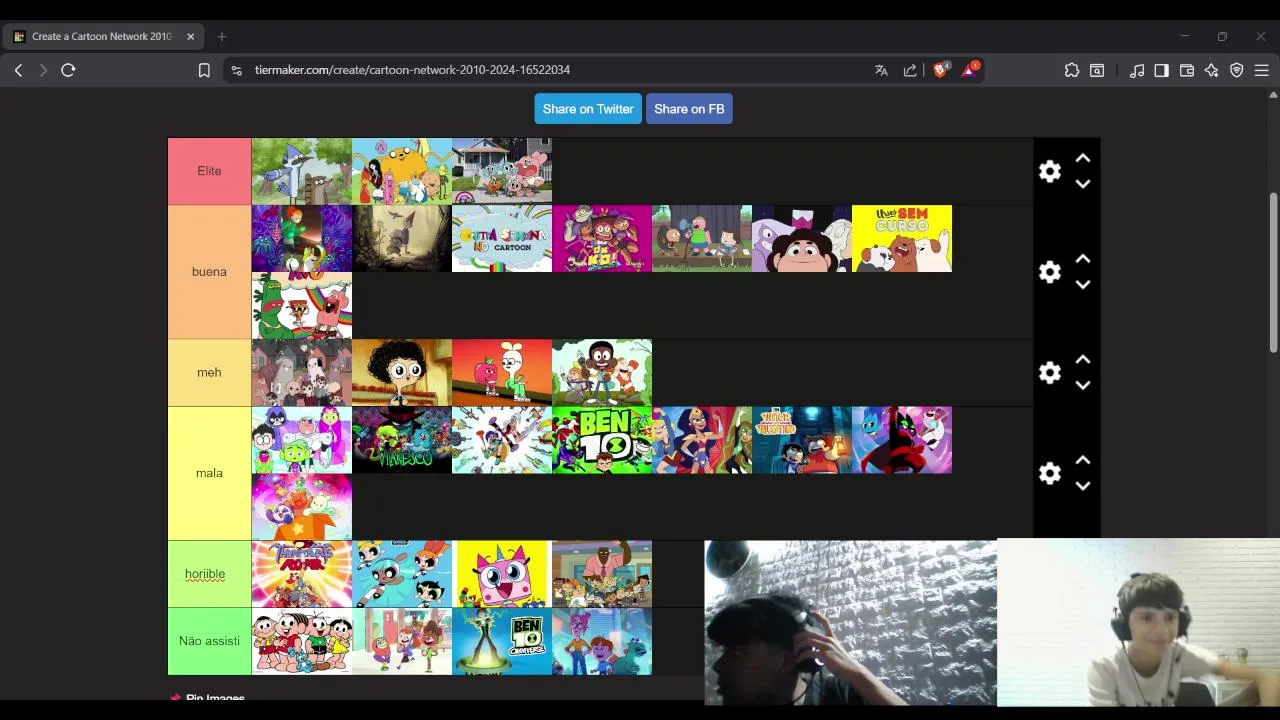
Task: Move the mala row down
Action: coord(1083,486)
